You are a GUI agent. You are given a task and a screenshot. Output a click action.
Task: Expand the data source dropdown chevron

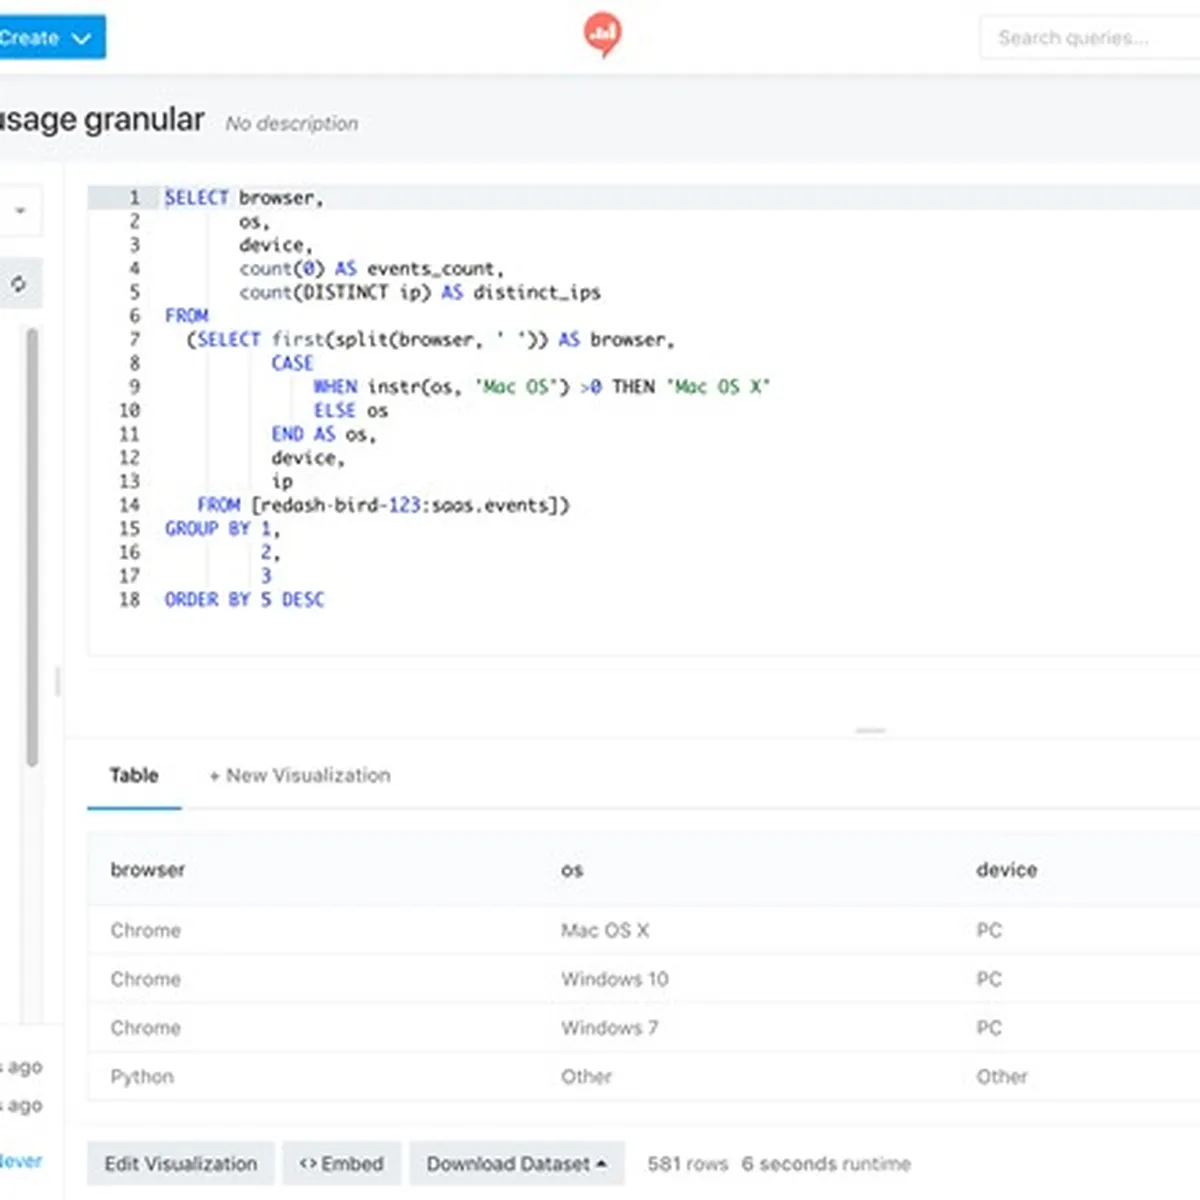pos(19,211)
